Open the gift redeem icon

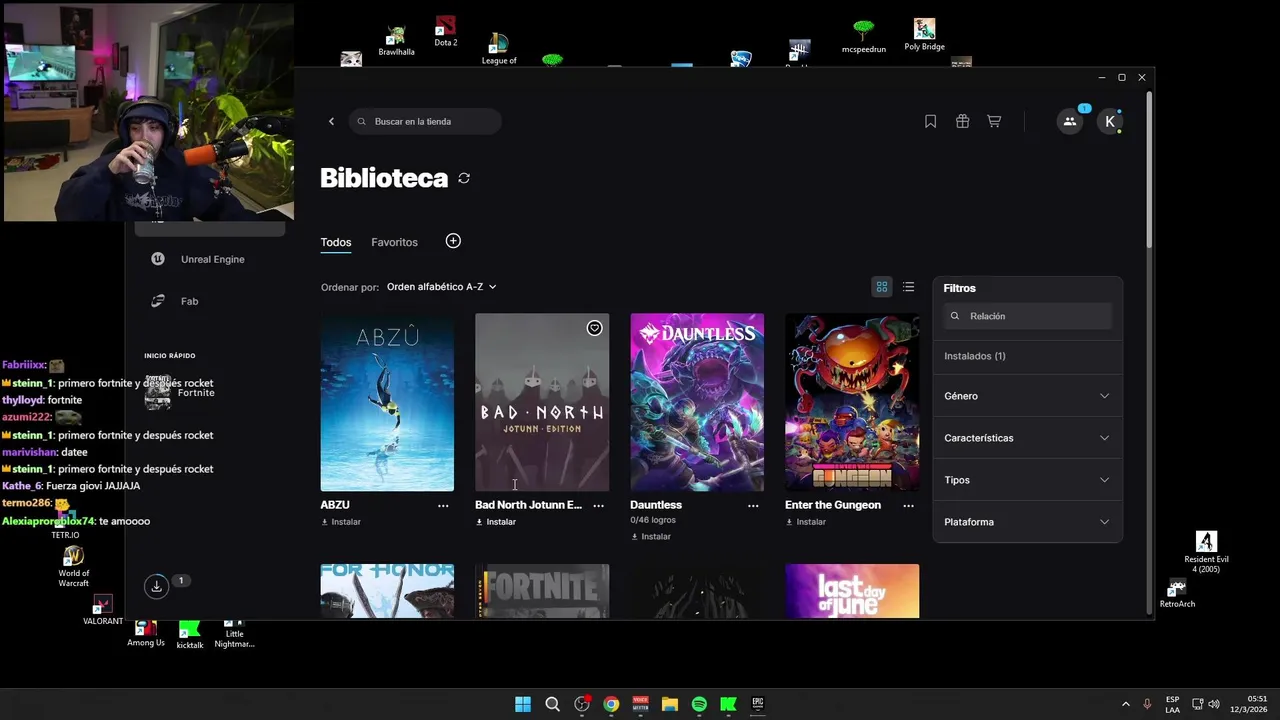coord(962,121)
